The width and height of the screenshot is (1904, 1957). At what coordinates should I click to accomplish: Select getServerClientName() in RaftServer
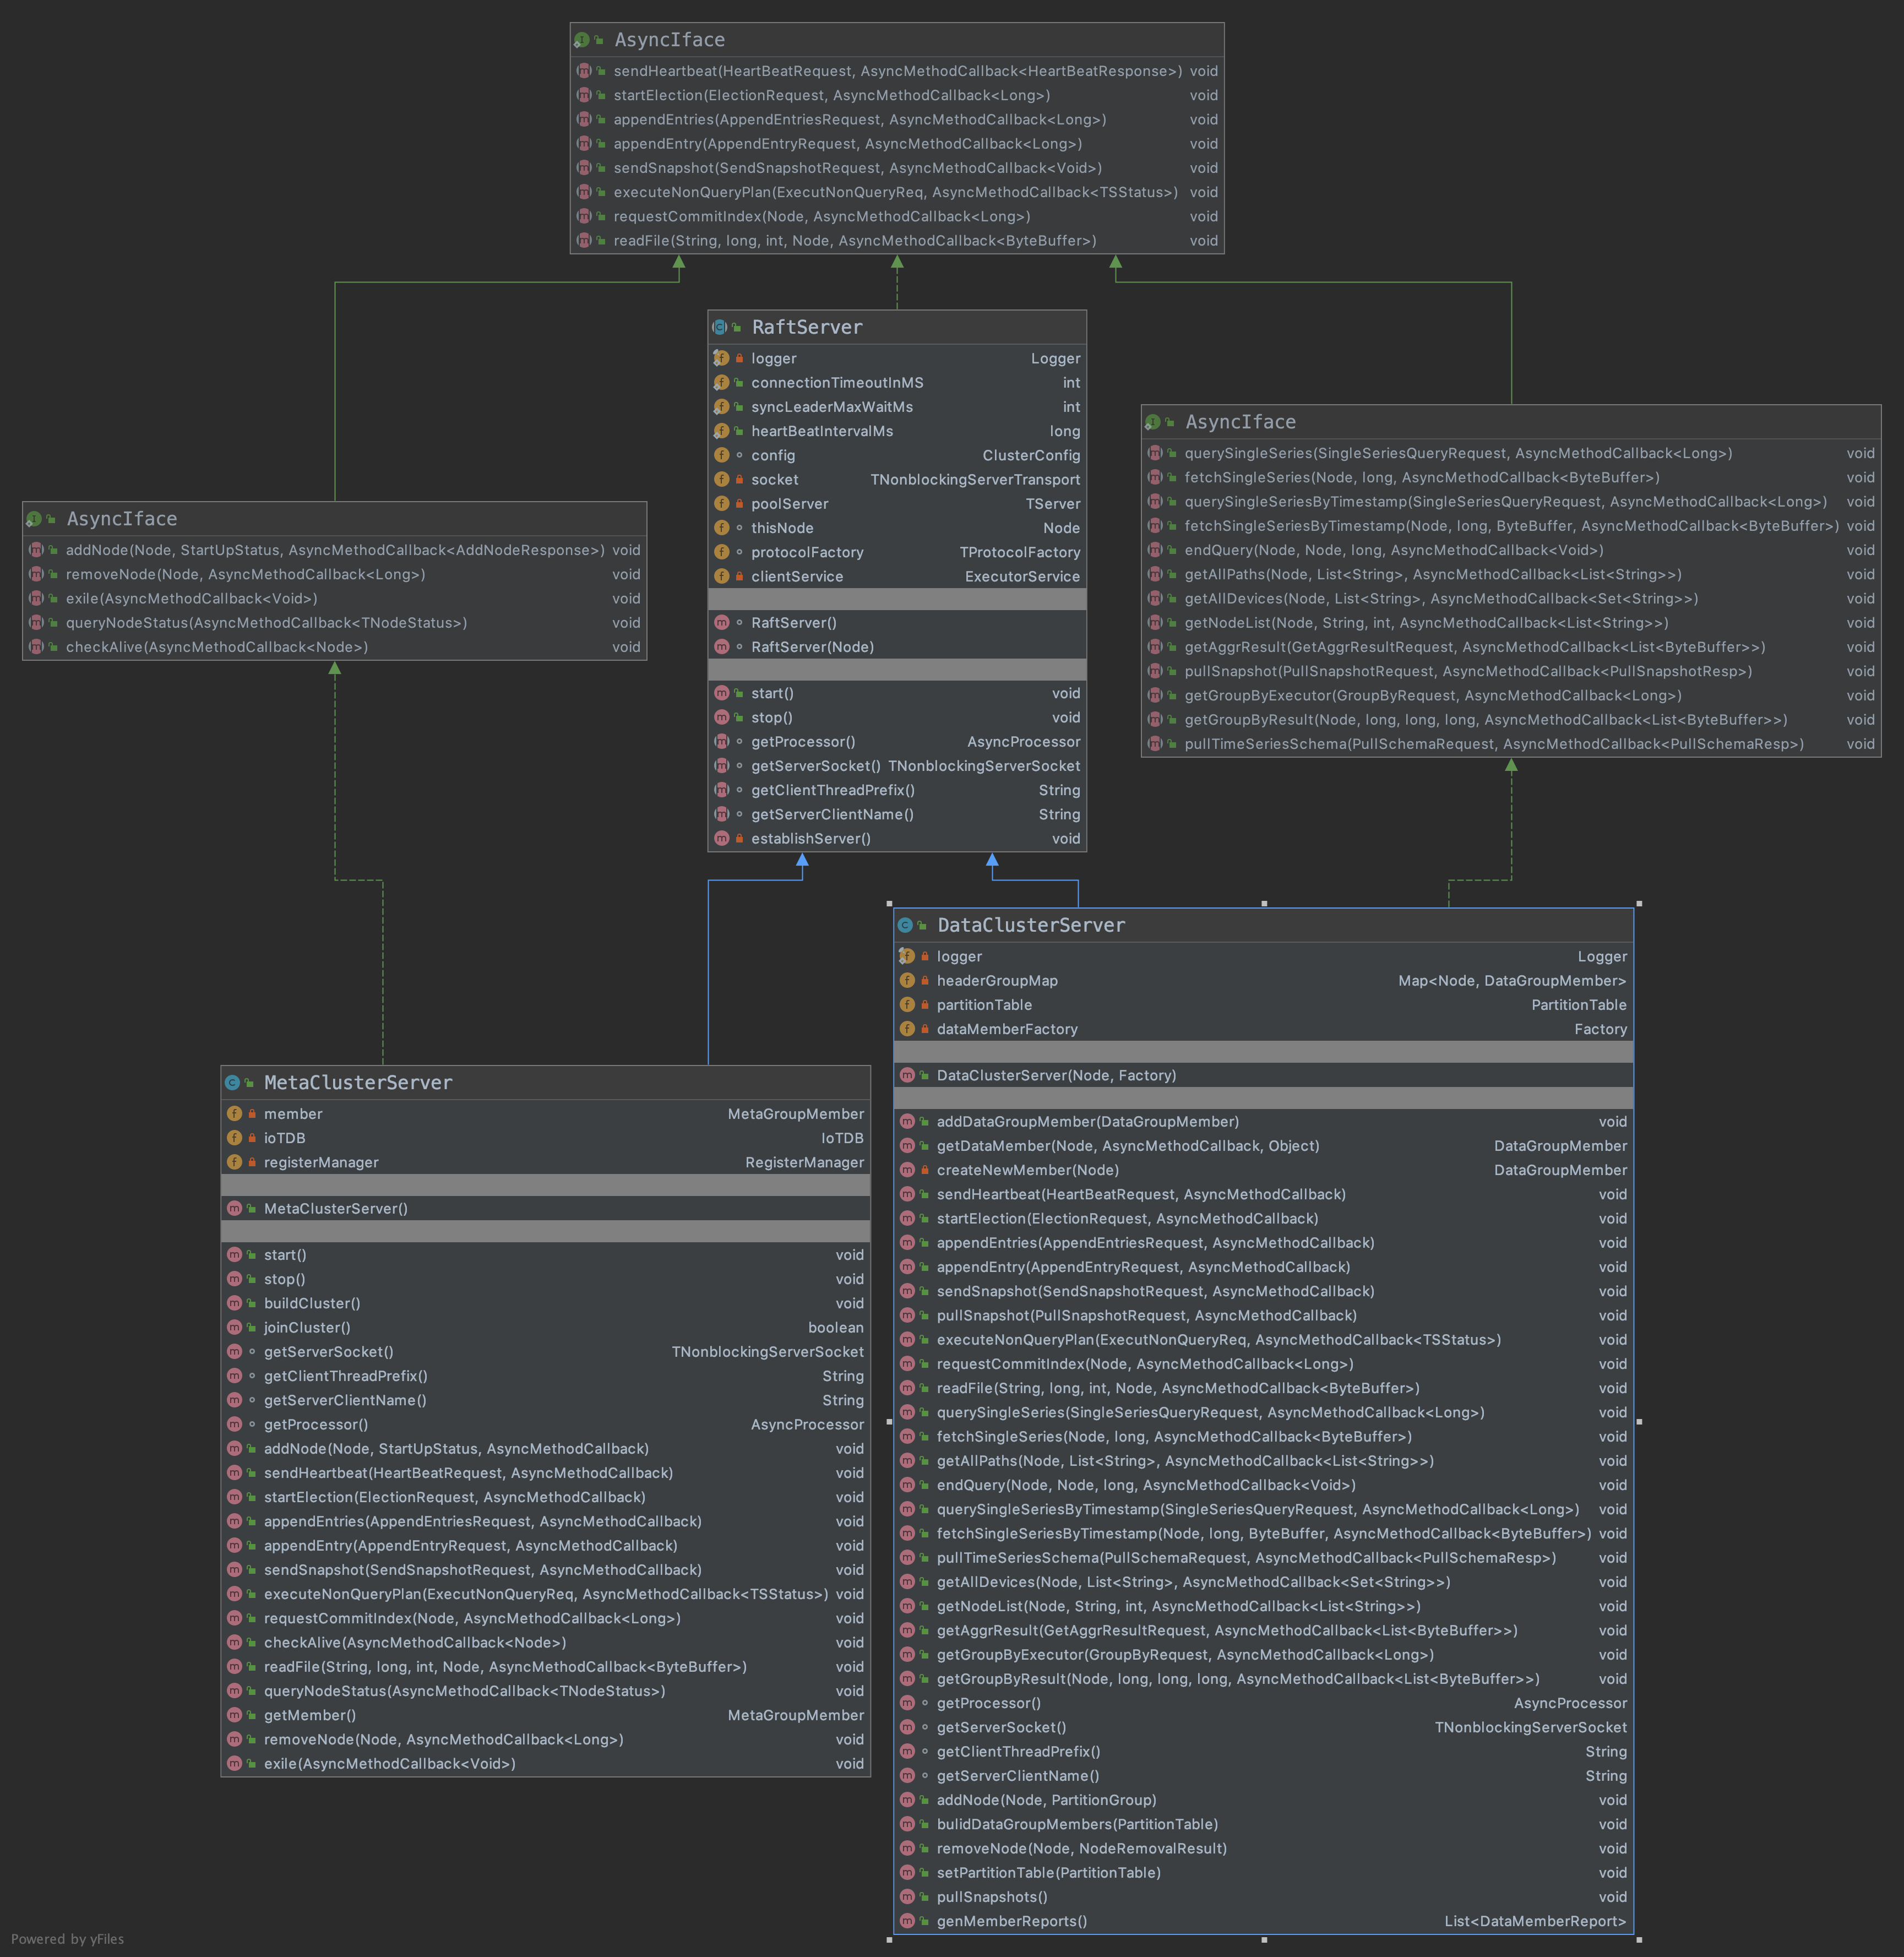point(897,814)
